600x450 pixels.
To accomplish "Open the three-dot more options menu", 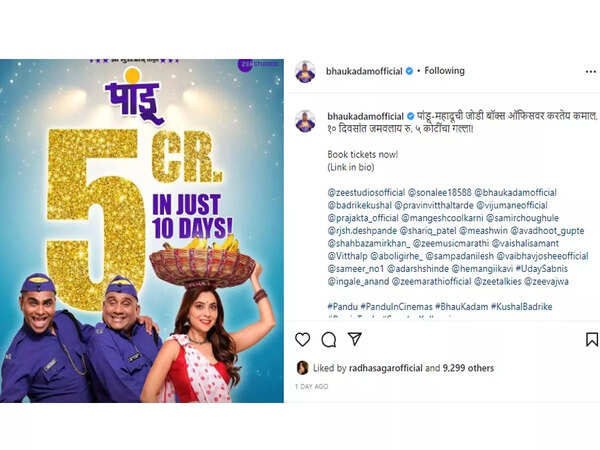I will [x=591, y=72].
